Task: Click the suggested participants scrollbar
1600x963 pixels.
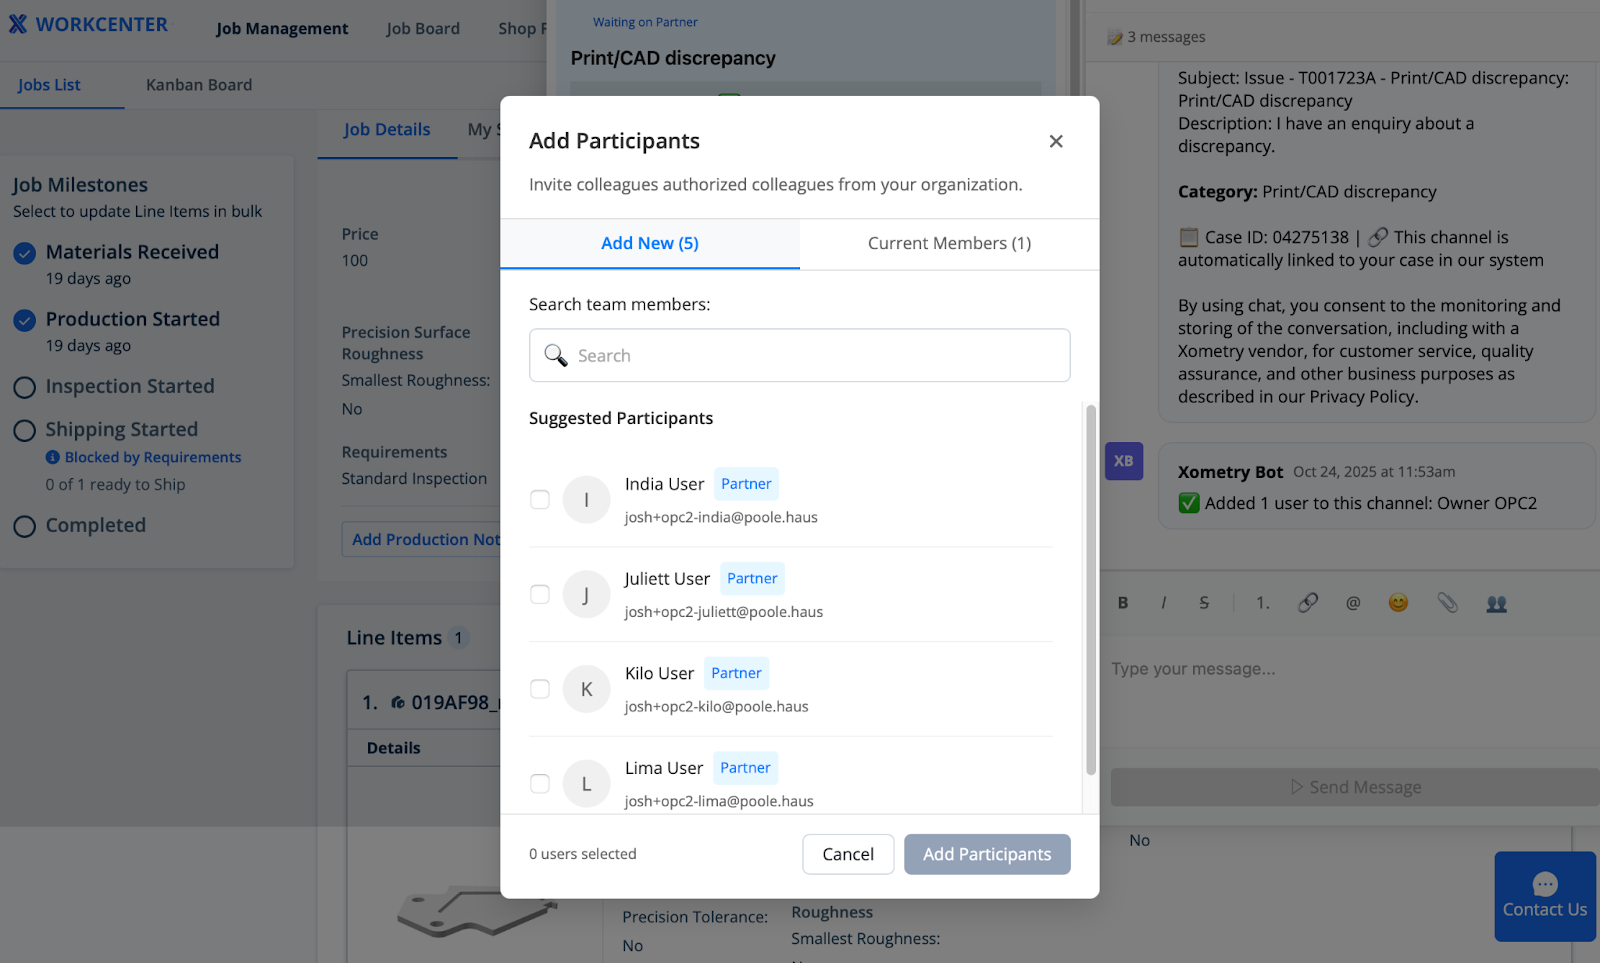Action: coord(1091,589)
